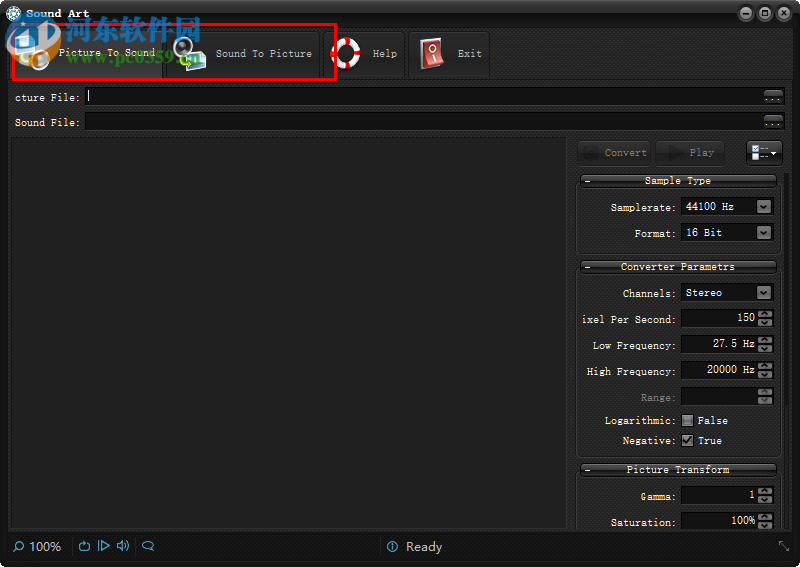Click the resize grip icon at window corner
The width and height of the screenshot is (800, 567).
pyautogui.click(x=784, y=546)
